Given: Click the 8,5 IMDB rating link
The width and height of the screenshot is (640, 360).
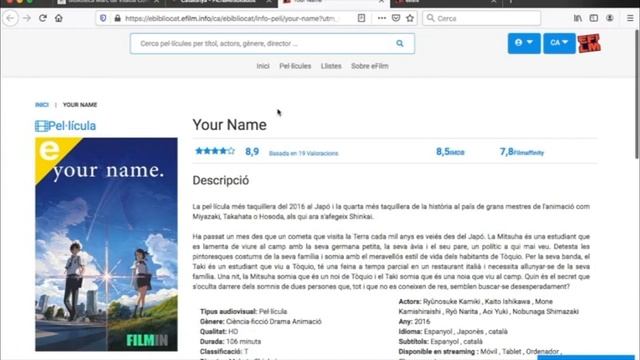Looking at the screenshot, I should tap(450, 152).
